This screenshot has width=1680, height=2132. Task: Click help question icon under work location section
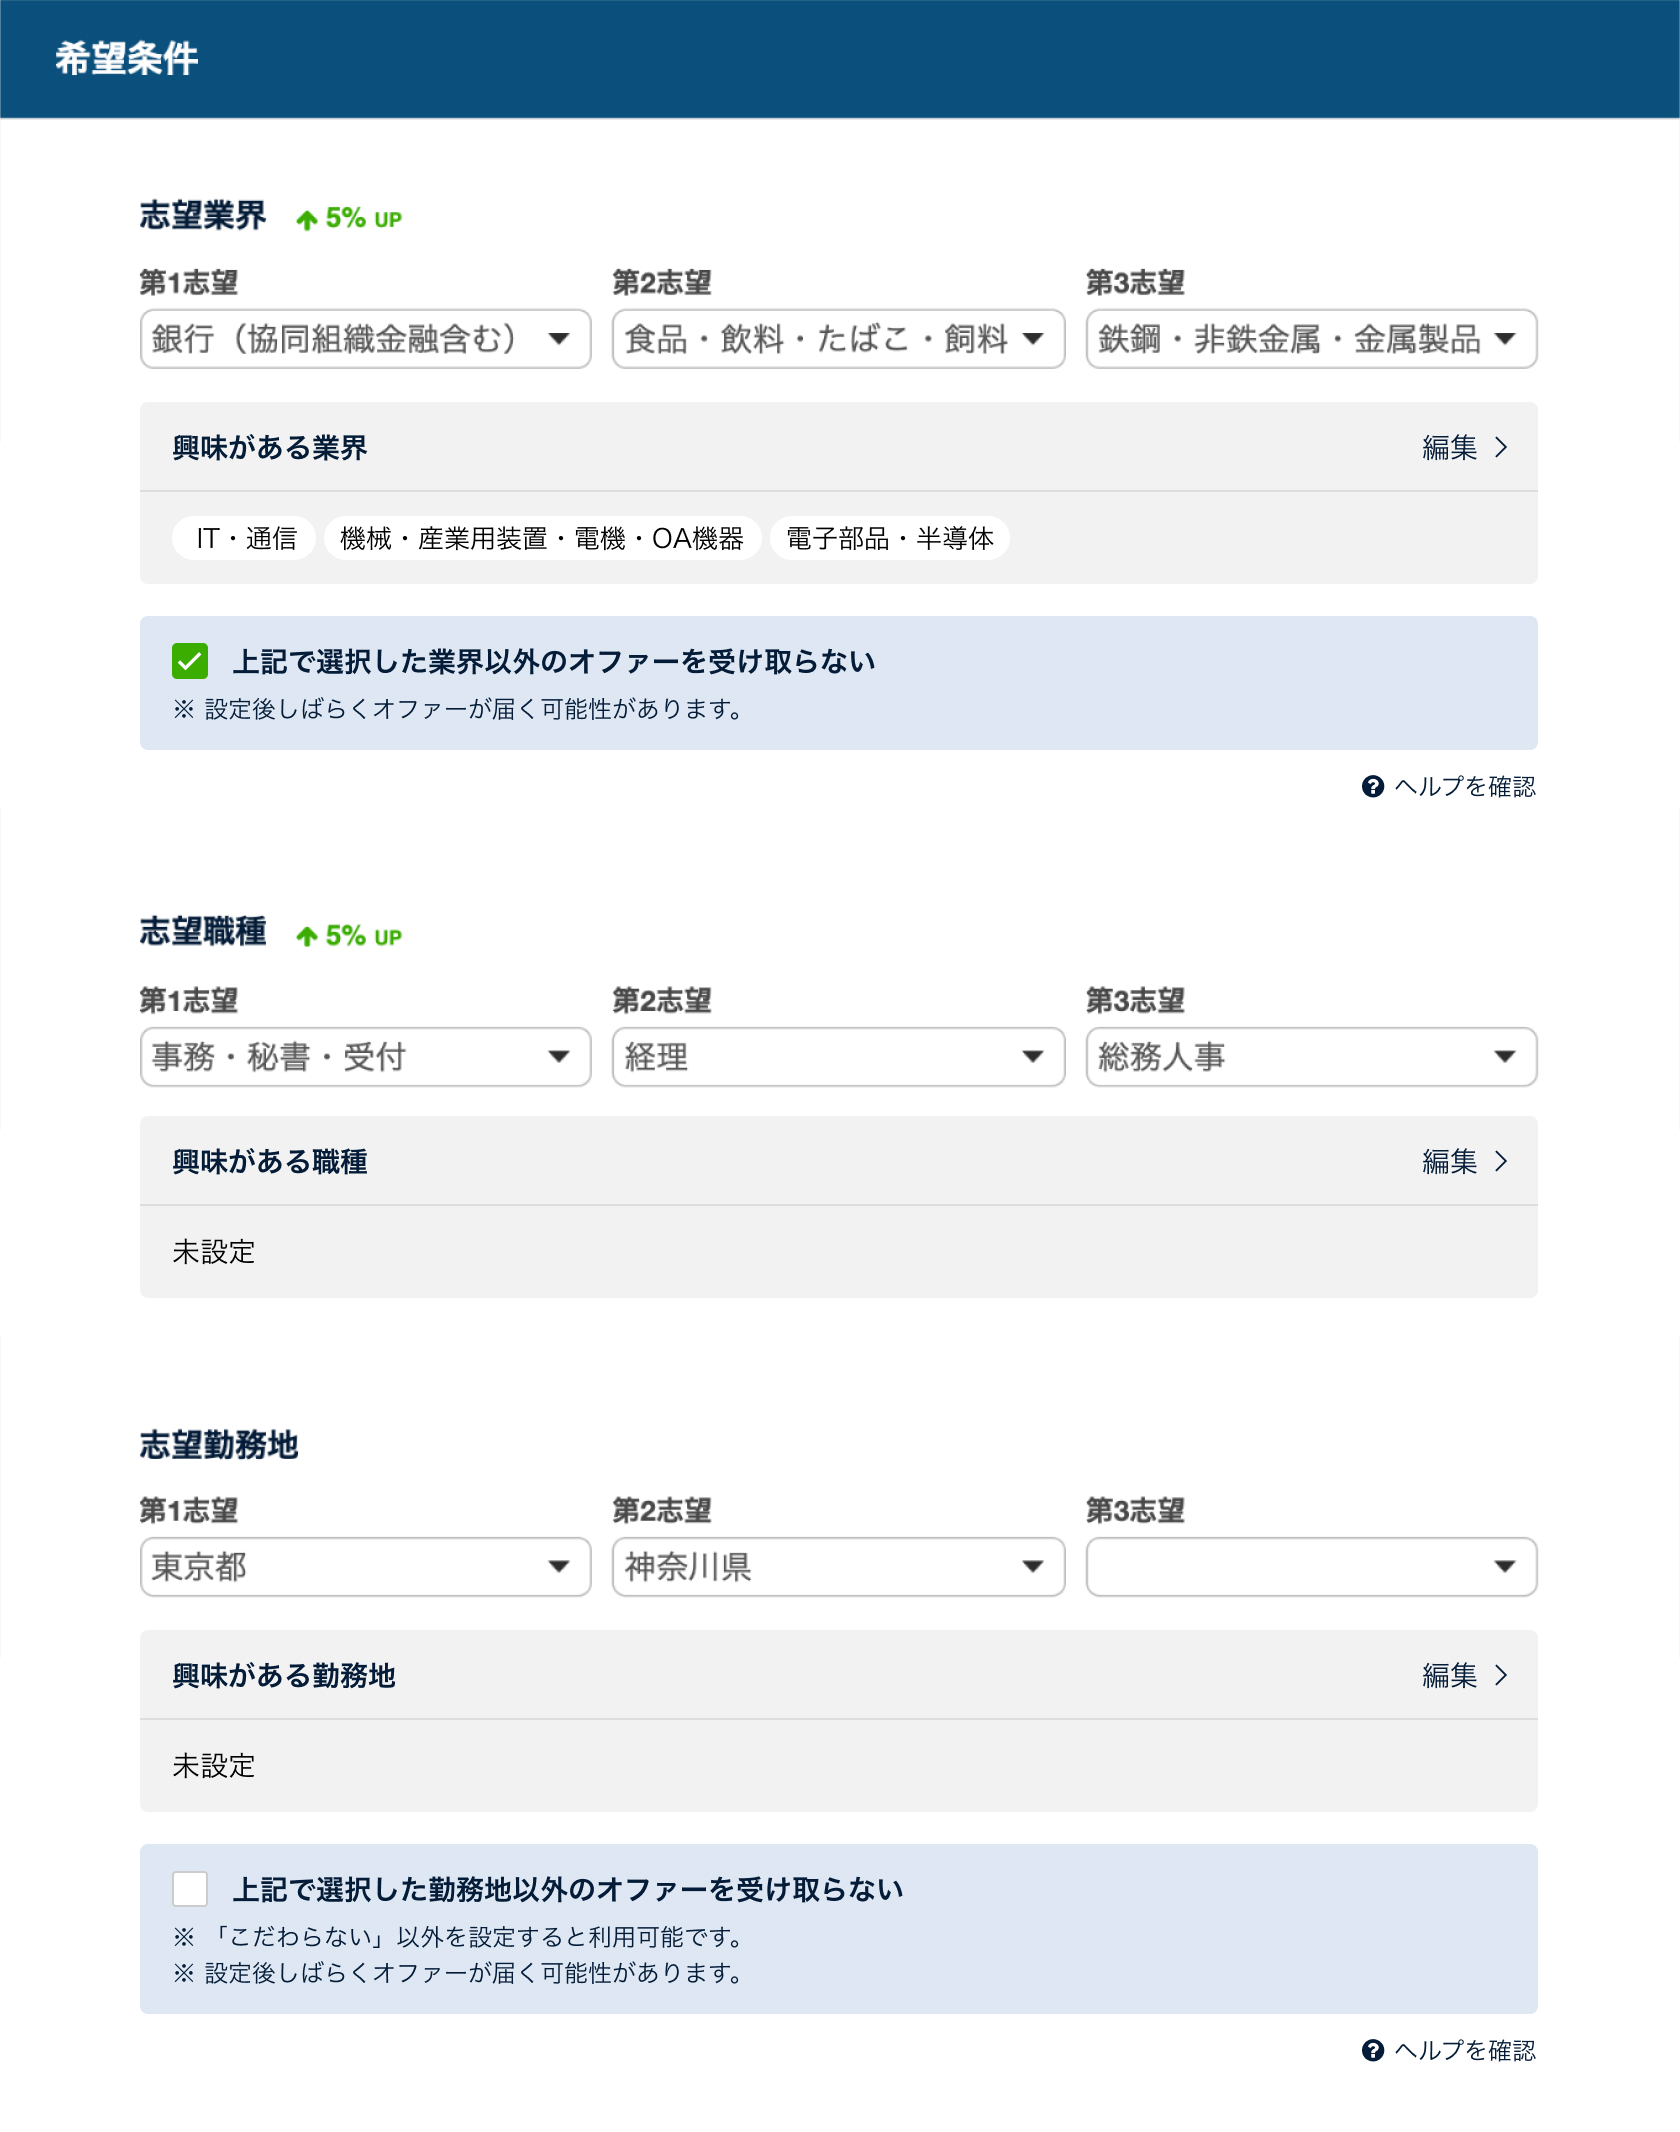click(1372, 2051)
